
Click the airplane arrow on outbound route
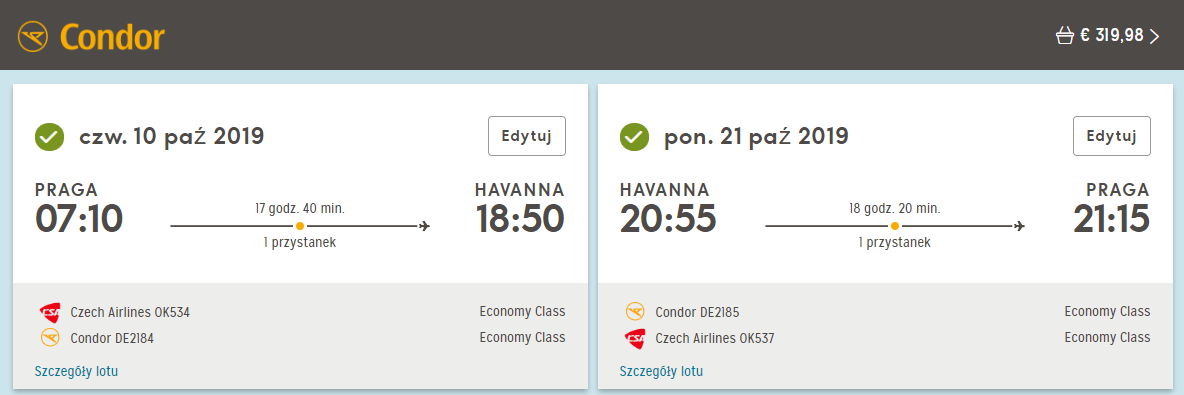[424, 226]
